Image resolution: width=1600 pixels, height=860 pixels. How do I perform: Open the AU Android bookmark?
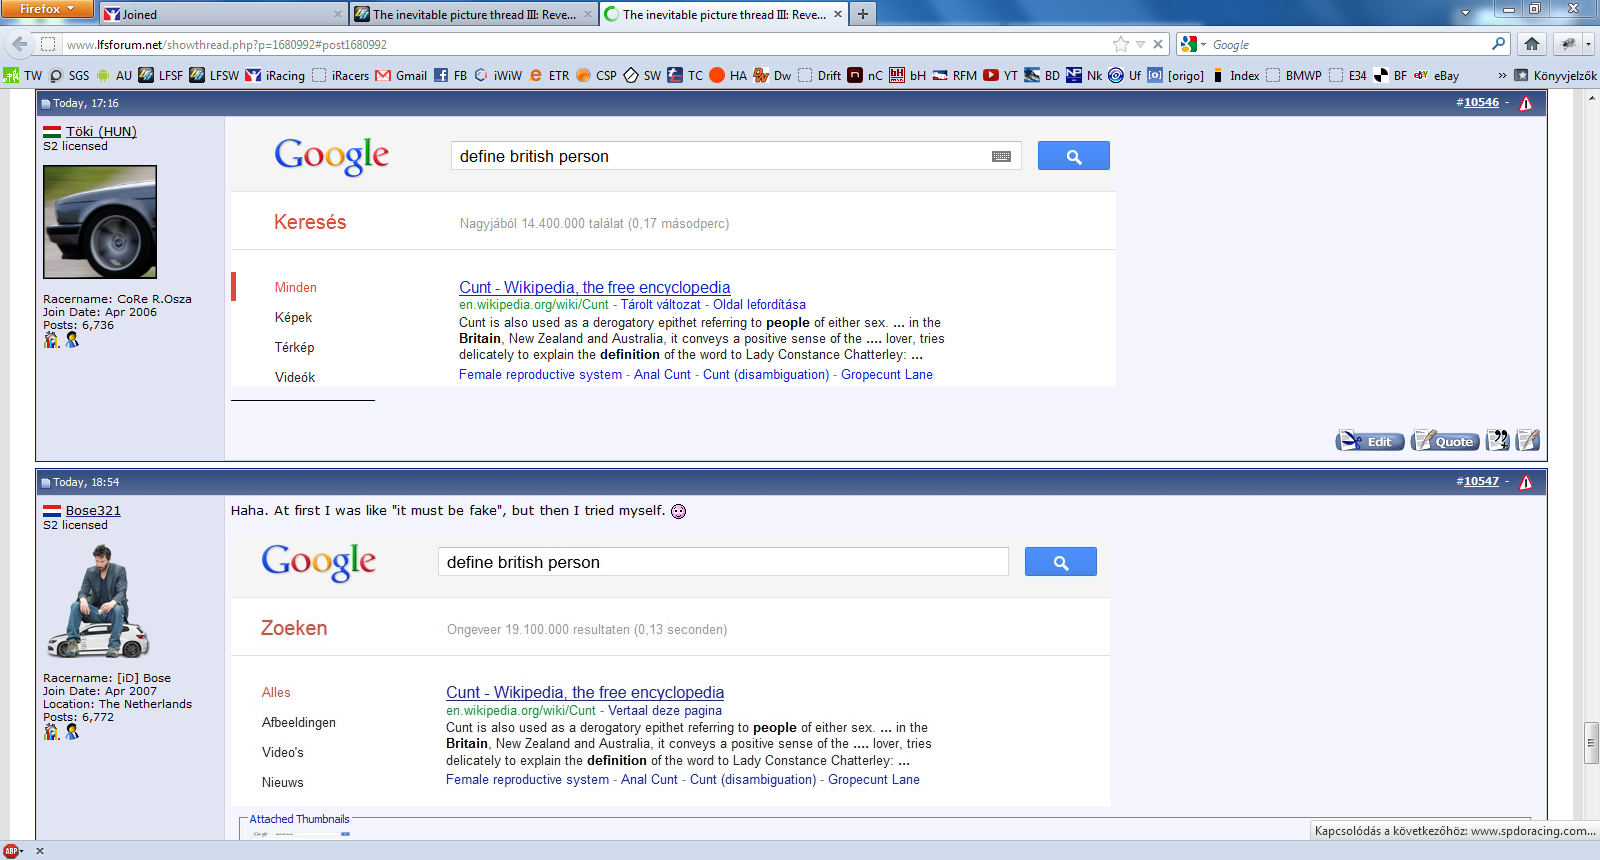(114, 75)
